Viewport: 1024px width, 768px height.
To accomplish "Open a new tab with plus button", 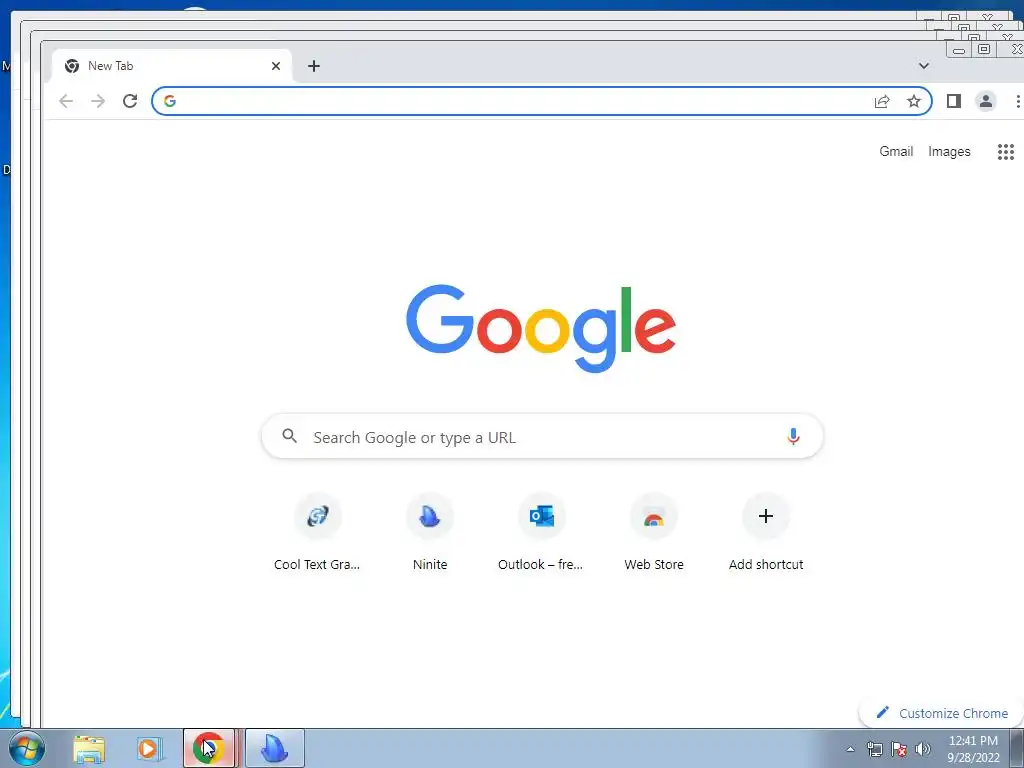I will click(313, 66).
